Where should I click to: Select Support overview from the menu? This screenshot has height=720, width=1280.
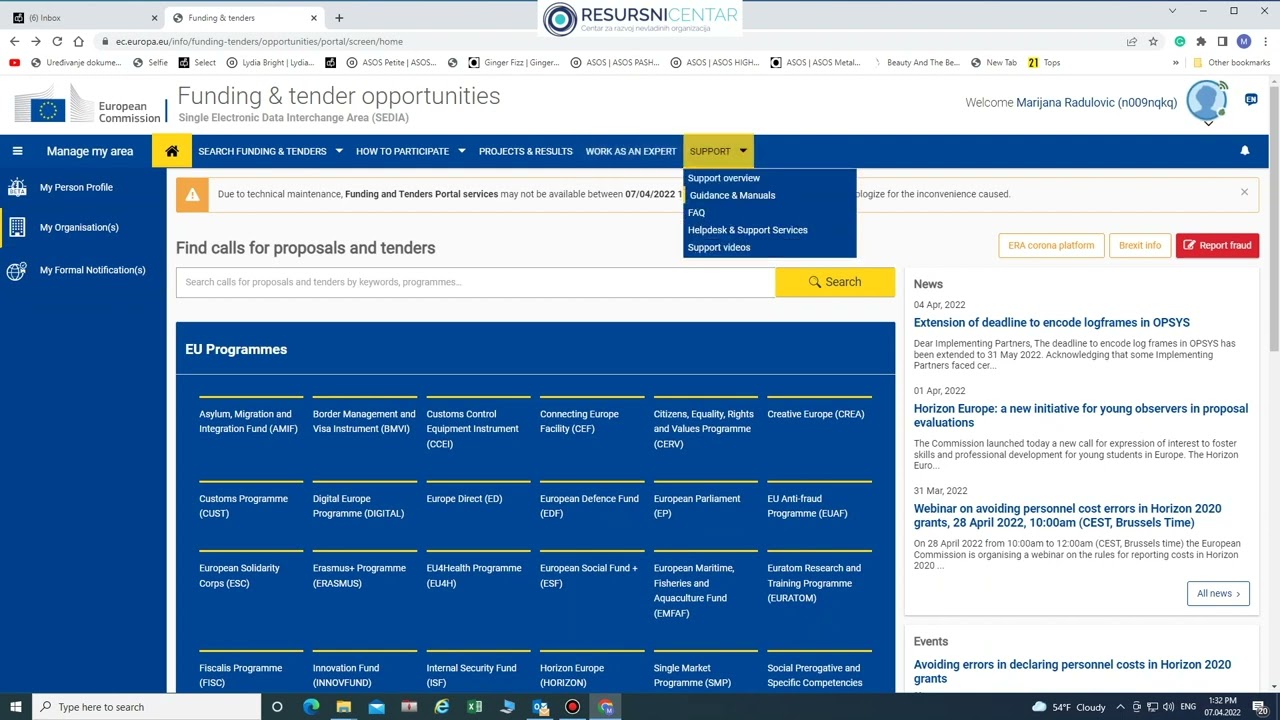tap(724, 178)
